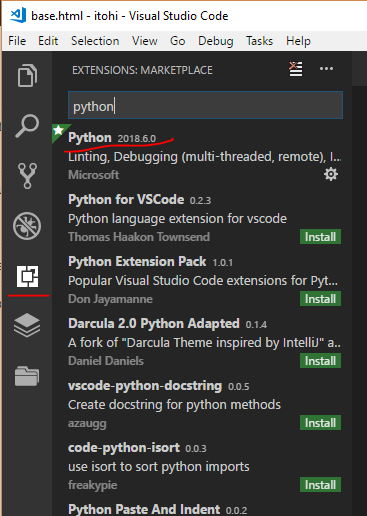Open the Explorer files view
This screenshot has width=367, height=516.
pos(27,75)
